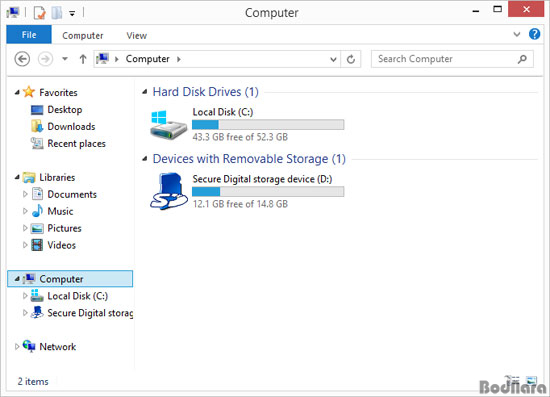Select Secure Digital storage in navigation pane
The image size is (550, 397).
(90, 313)
